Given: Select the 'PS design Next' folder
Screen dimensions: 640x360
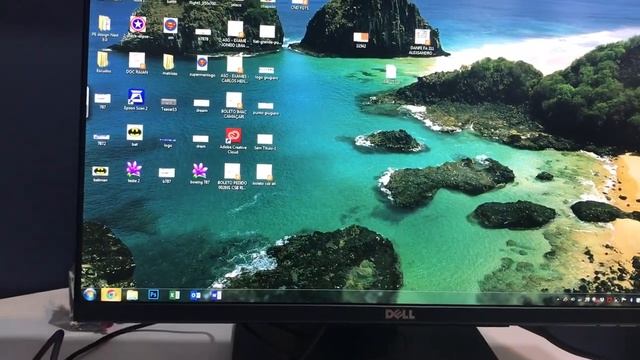Looking at the screenshot, I should tap(104, 28).
